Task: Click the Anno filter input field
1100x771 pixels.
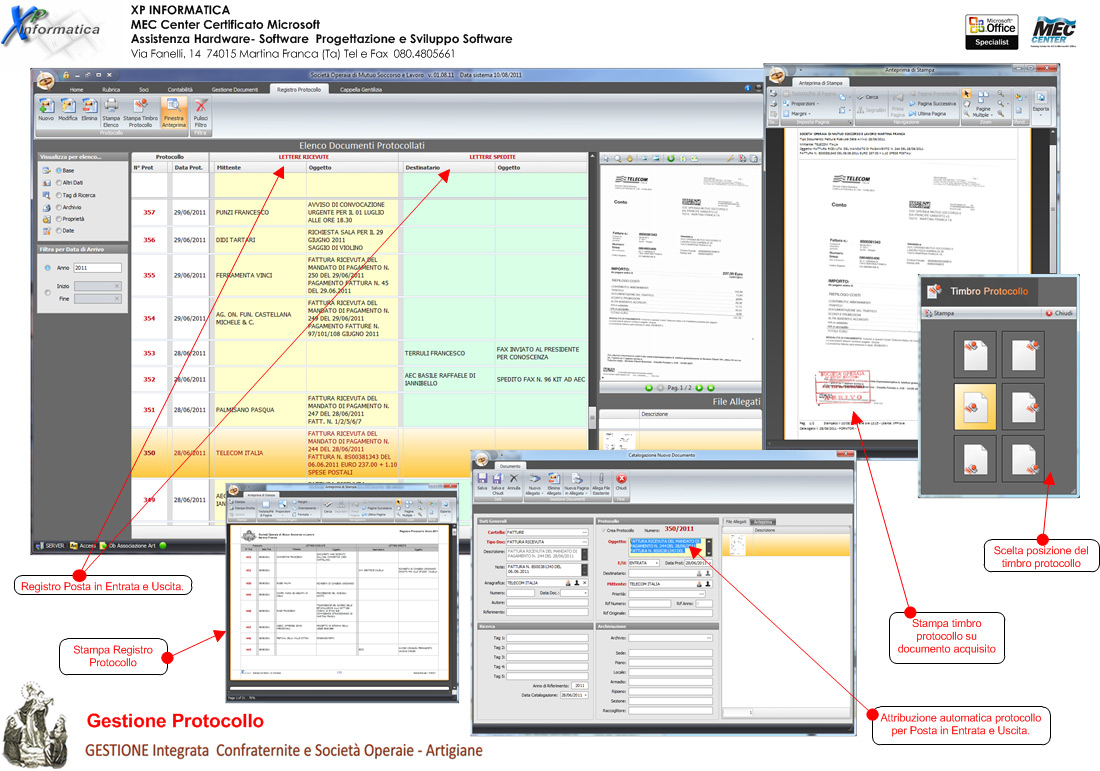Action: pyautogui.click(x=97, y=268)
